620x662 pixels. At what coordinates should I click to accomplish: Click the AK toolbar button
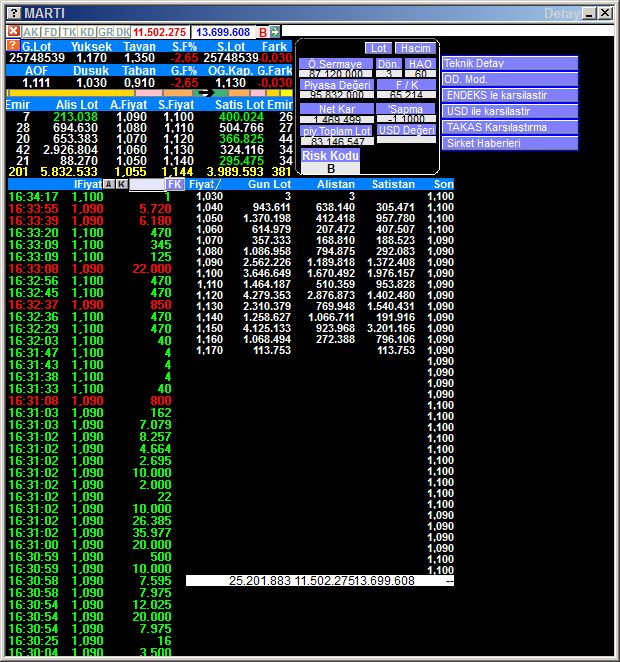click(30, 32)
